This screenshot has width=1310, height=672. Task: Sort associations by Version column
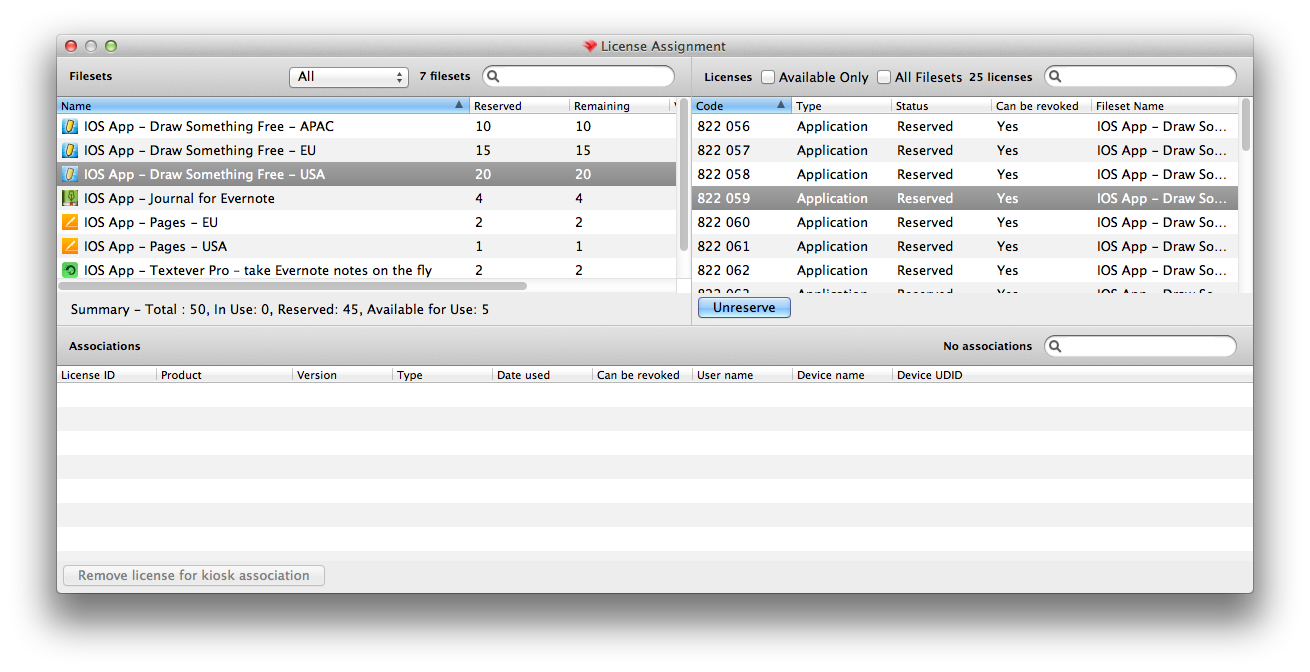(342, 375)
